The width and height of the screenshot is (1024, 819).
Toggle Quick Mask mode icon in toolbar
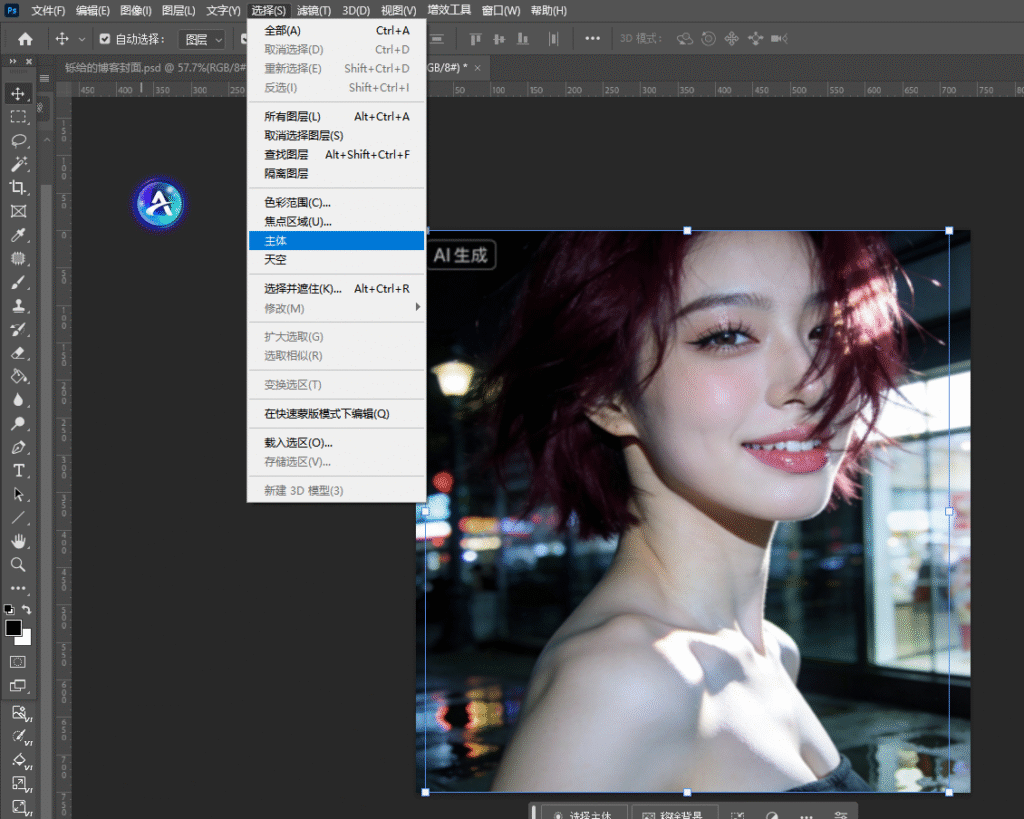pyautogui.click(x=18, y=662)
